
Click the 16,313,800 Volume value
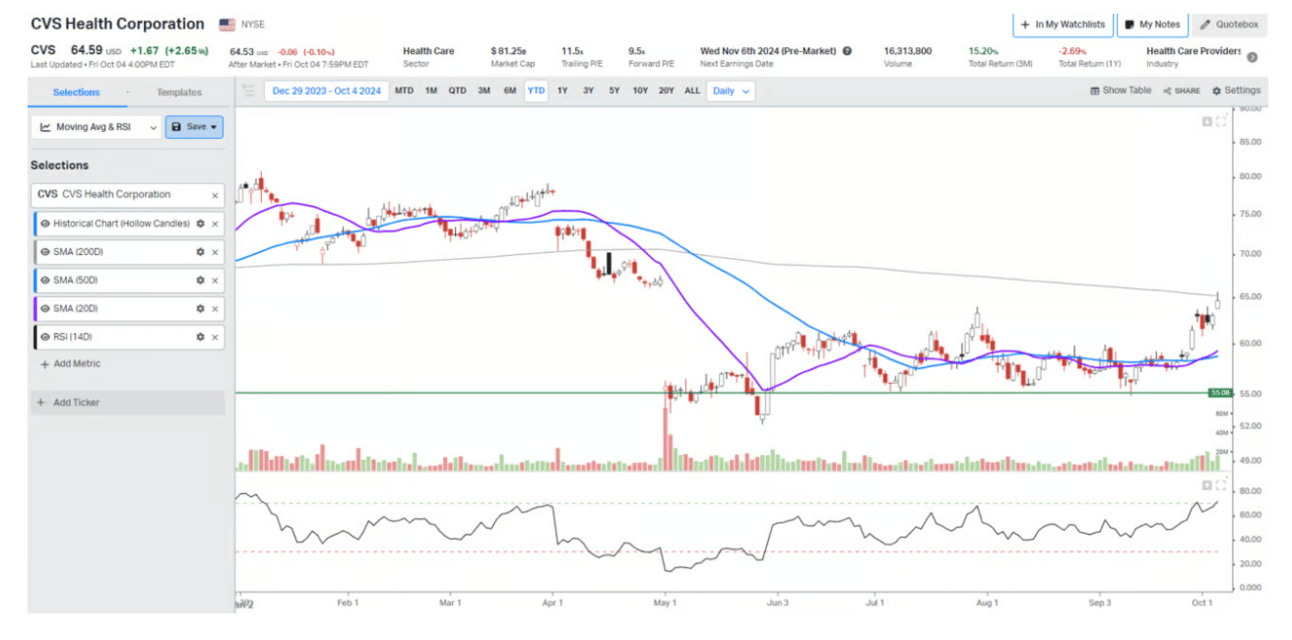pos(908,50)
